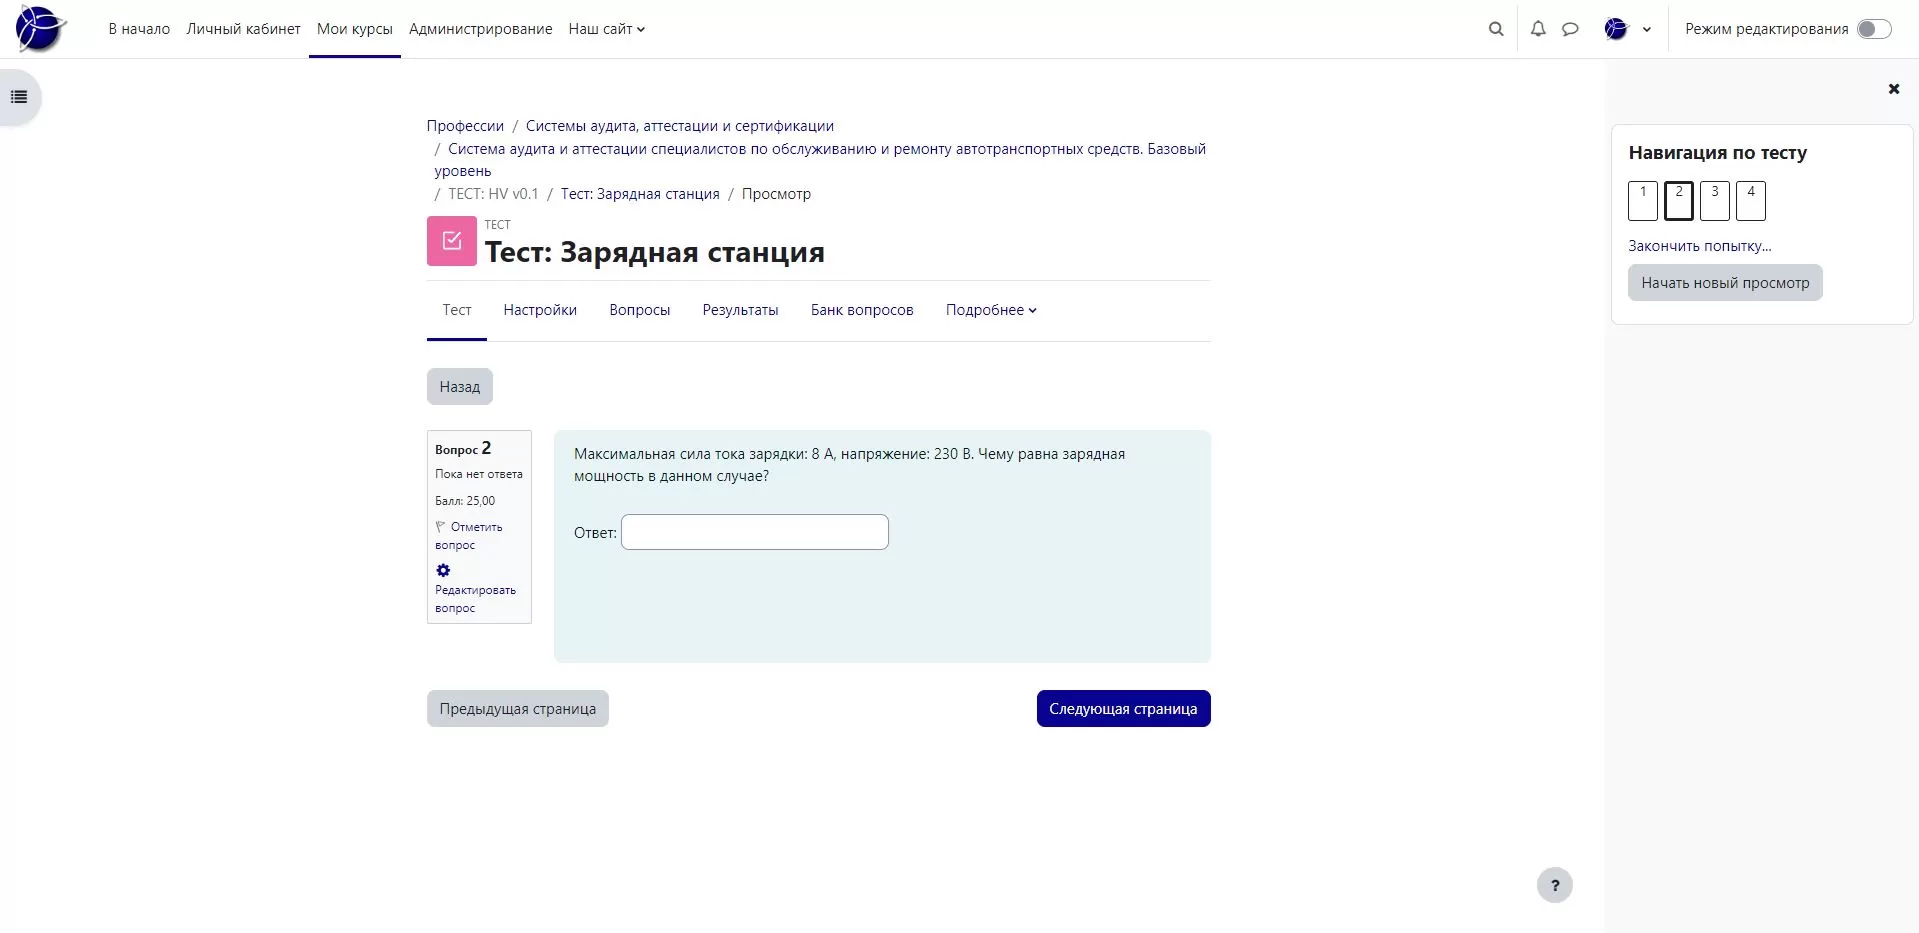This screenshot has height=933, width=1919.
Task: Click the 'Балл: 25,00' text
Action: point(465,501)
